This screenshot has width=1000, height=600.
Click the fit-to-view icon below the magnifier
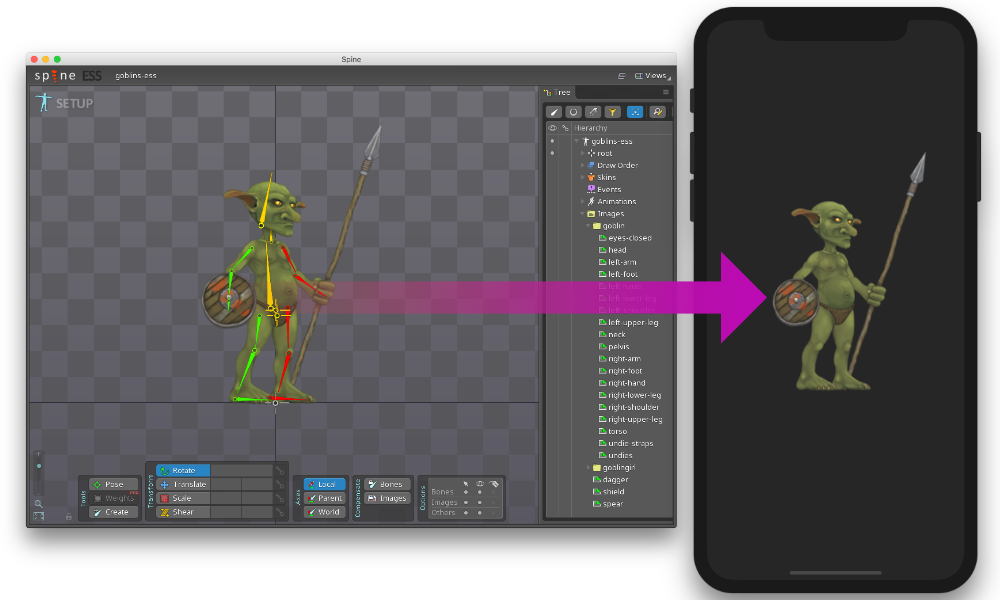tap(38, 516)
